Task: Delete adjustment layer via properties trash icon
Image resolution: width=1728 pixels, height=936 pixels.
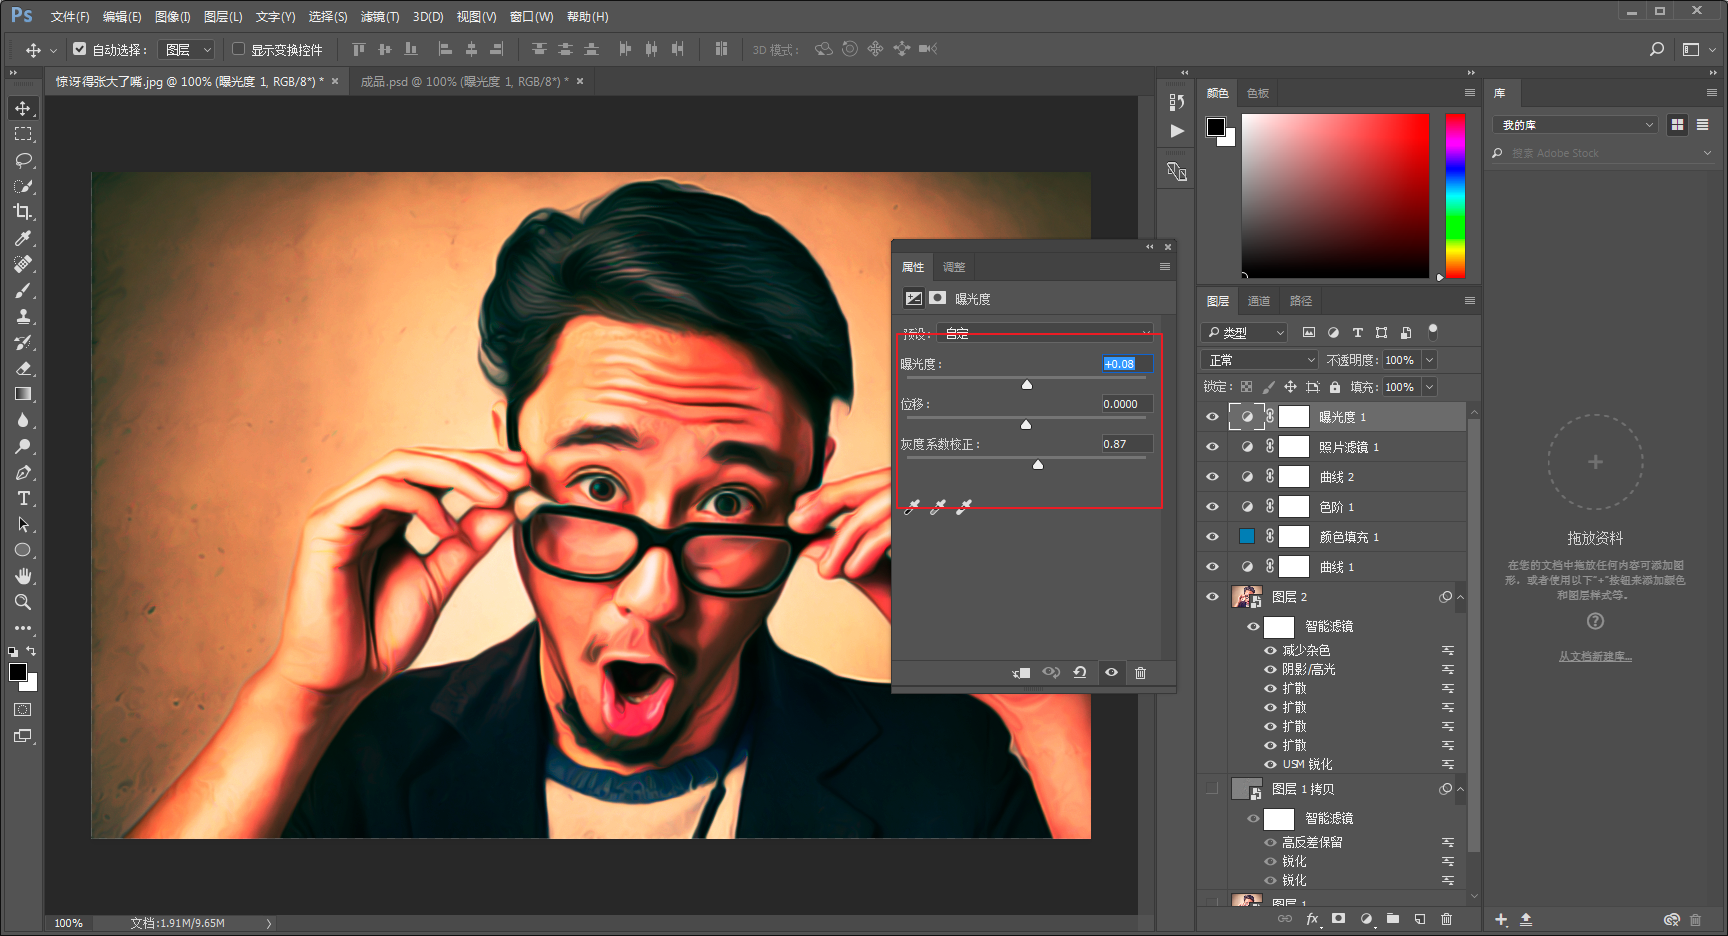Action: [x=1140, y=673]
